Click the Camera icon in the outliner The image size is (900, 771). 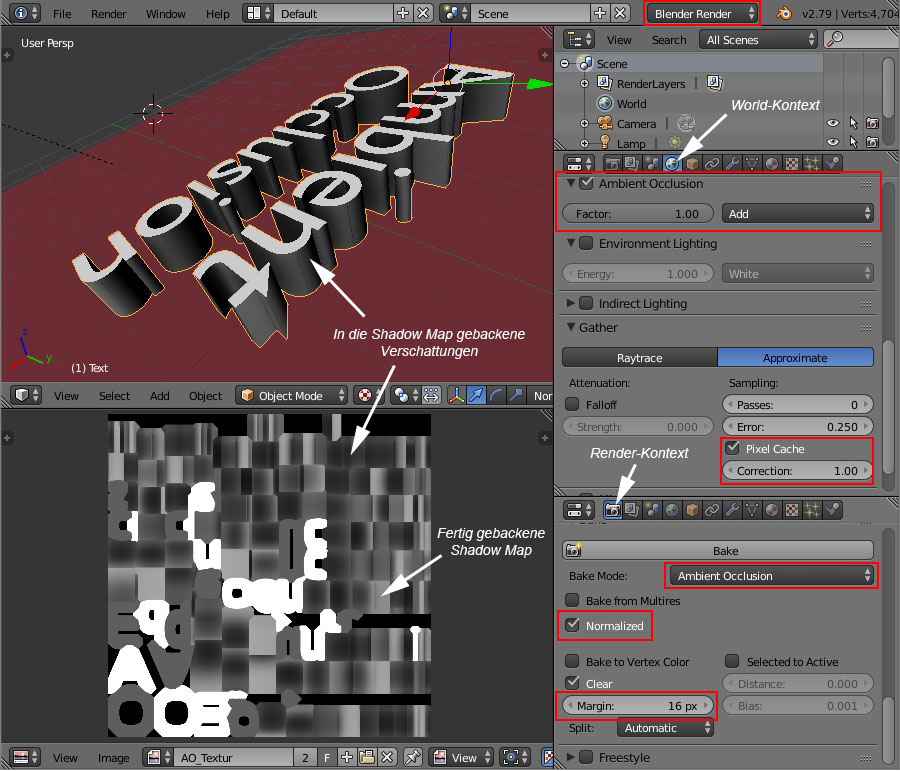click(x=603, y=124)
